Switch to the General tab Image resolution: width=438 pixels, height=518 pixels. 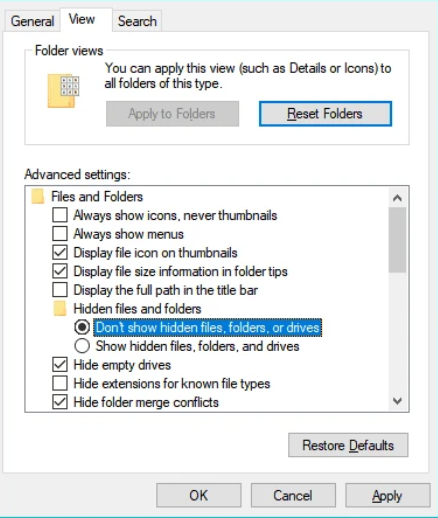32,21
